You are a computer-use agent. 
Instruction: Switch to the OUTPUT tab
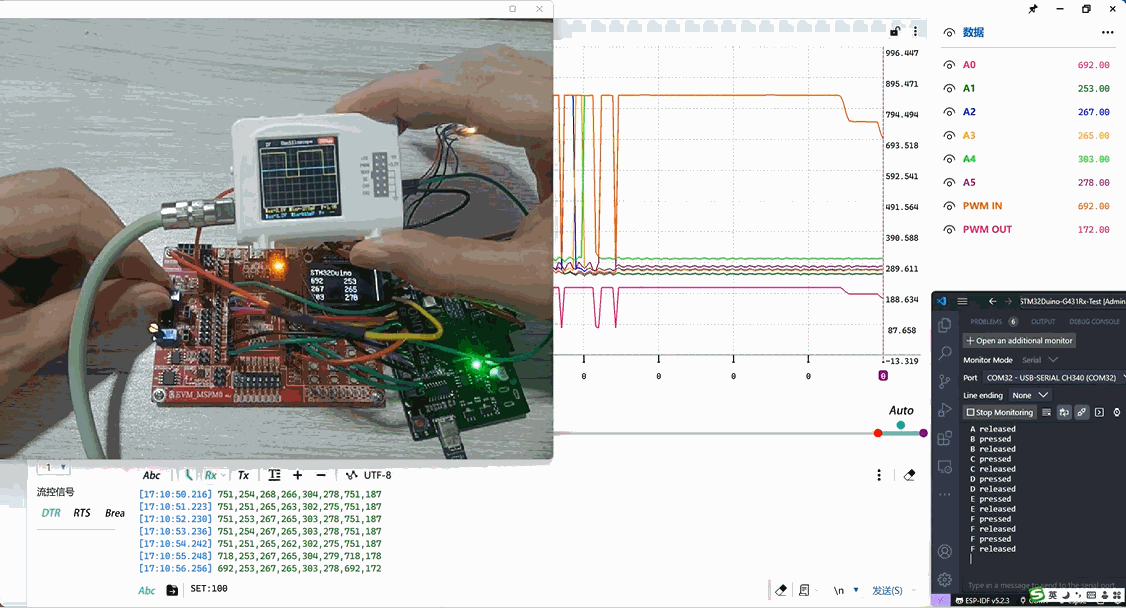pos(1043,322)
